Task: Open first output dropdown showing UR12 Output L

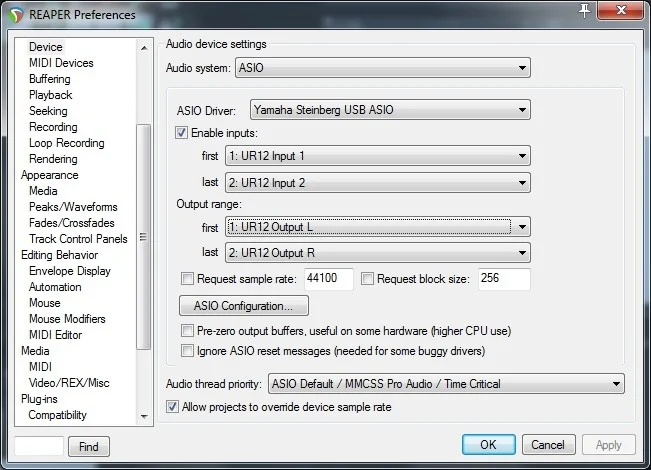Action: coord(378,227)
